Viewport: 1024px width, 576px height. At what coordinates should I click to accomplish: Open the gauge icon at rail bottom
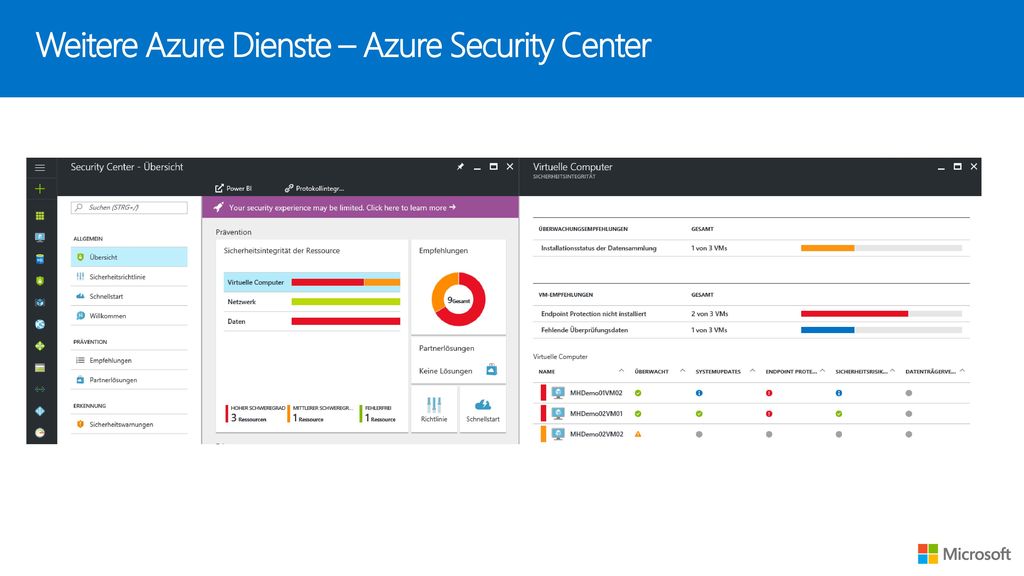(x=40, y=433)
